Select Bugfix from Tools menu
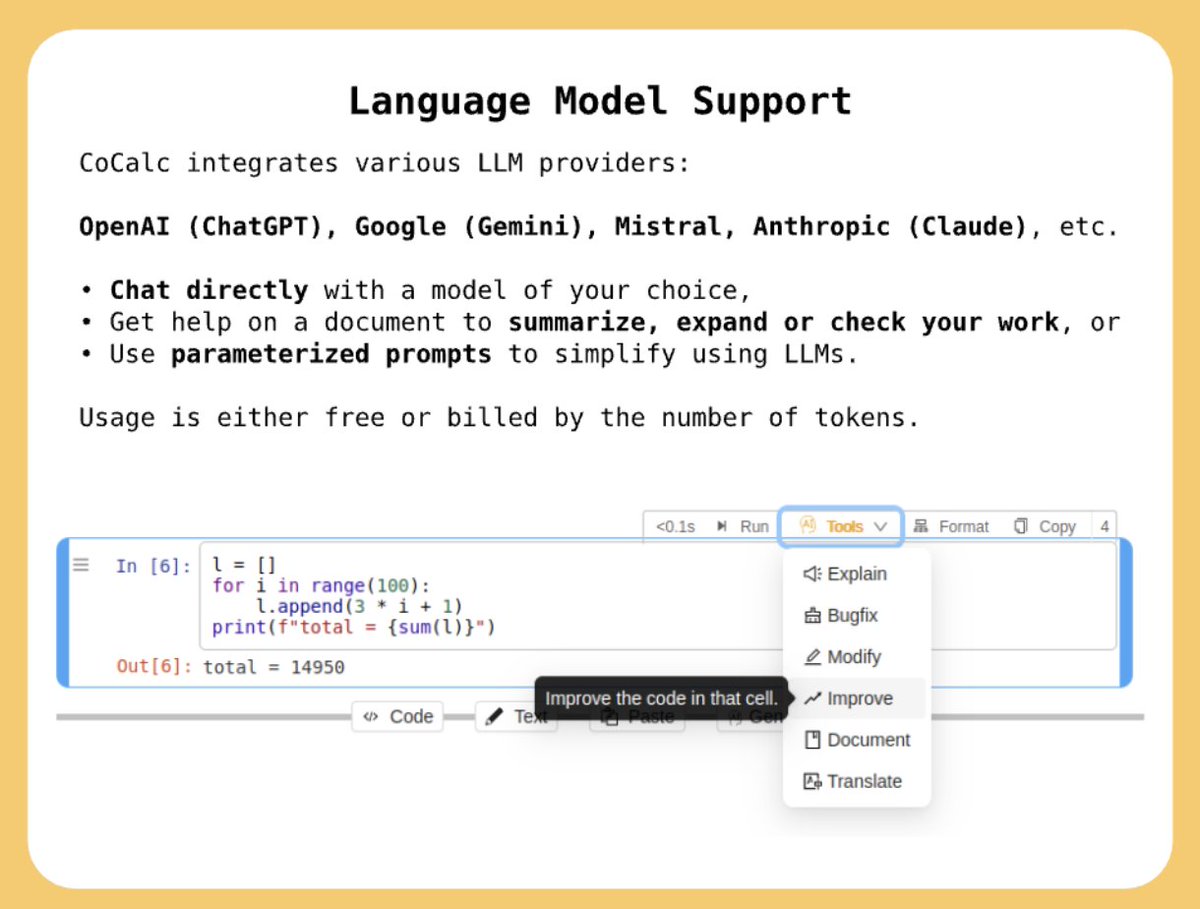The width and height of the screenshot is (1200, 909). tap(856, 615)
